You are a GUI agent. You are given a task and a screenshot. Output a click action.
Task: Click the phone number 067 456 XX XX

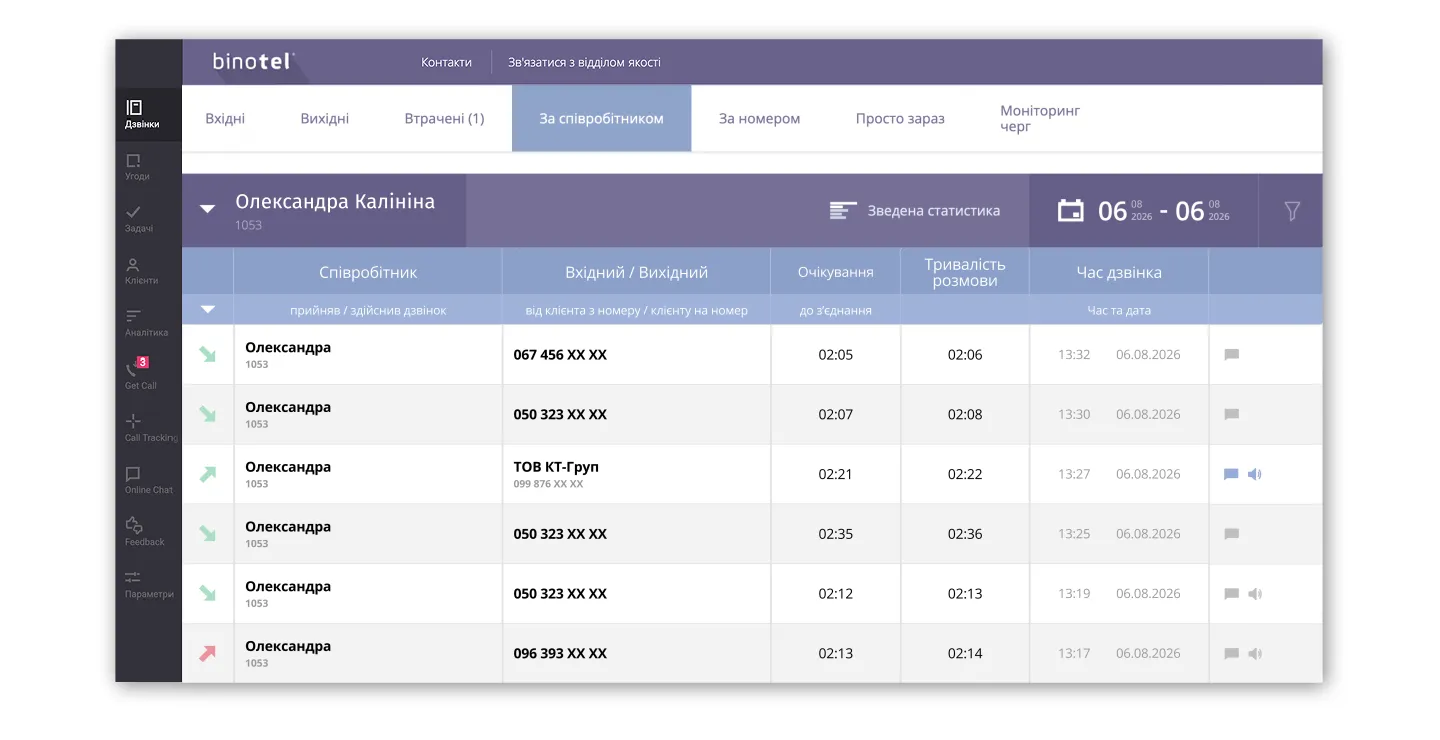click(x=560, y=355)
